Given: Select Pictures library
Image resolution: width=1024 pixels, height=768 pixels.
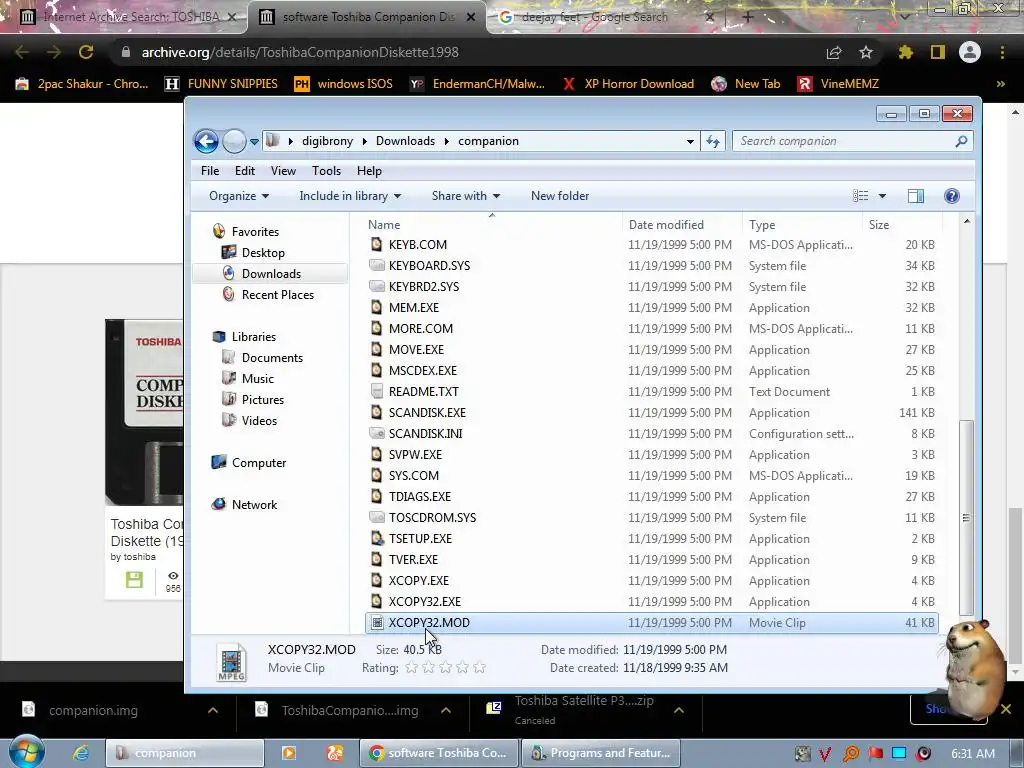Looking at the screenshot, I should [x=263, y=400].
